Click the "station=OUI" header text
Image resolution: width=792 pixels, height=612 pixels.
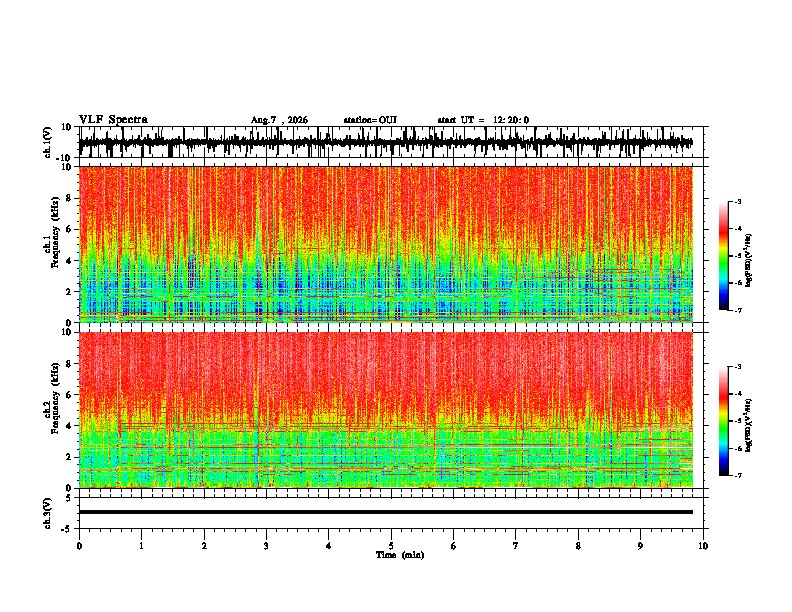click(x=370, y=120)
